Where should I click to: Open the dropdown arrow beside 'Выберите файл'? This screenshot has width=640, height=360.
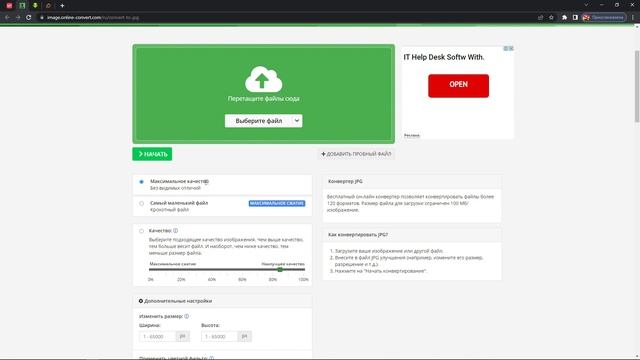(297, 121)
